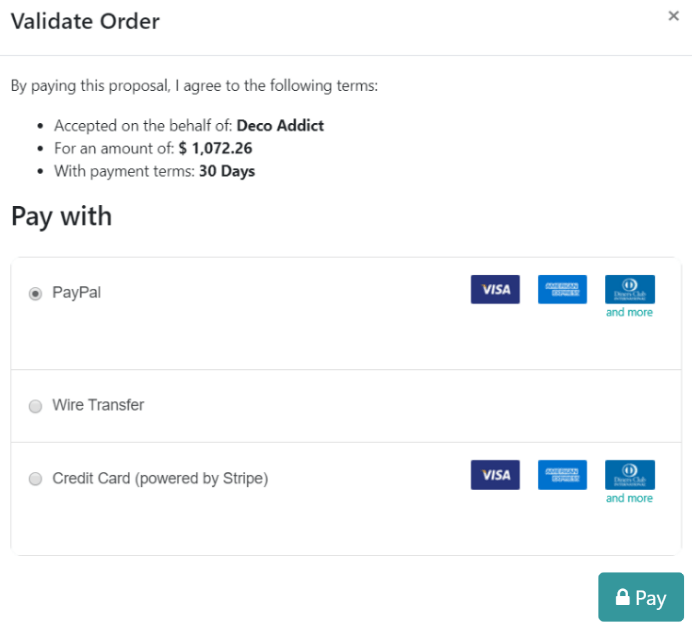Screen dimensions: 692x631
Task: Click the Wire Transfer label text
Action: (98, 405)
